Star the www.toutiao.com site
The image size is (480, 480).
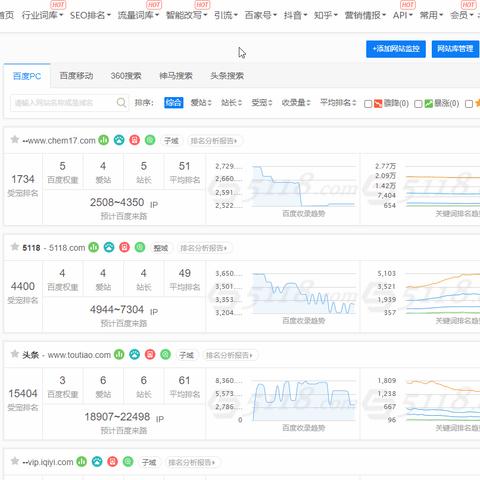(x=15, y=354)
